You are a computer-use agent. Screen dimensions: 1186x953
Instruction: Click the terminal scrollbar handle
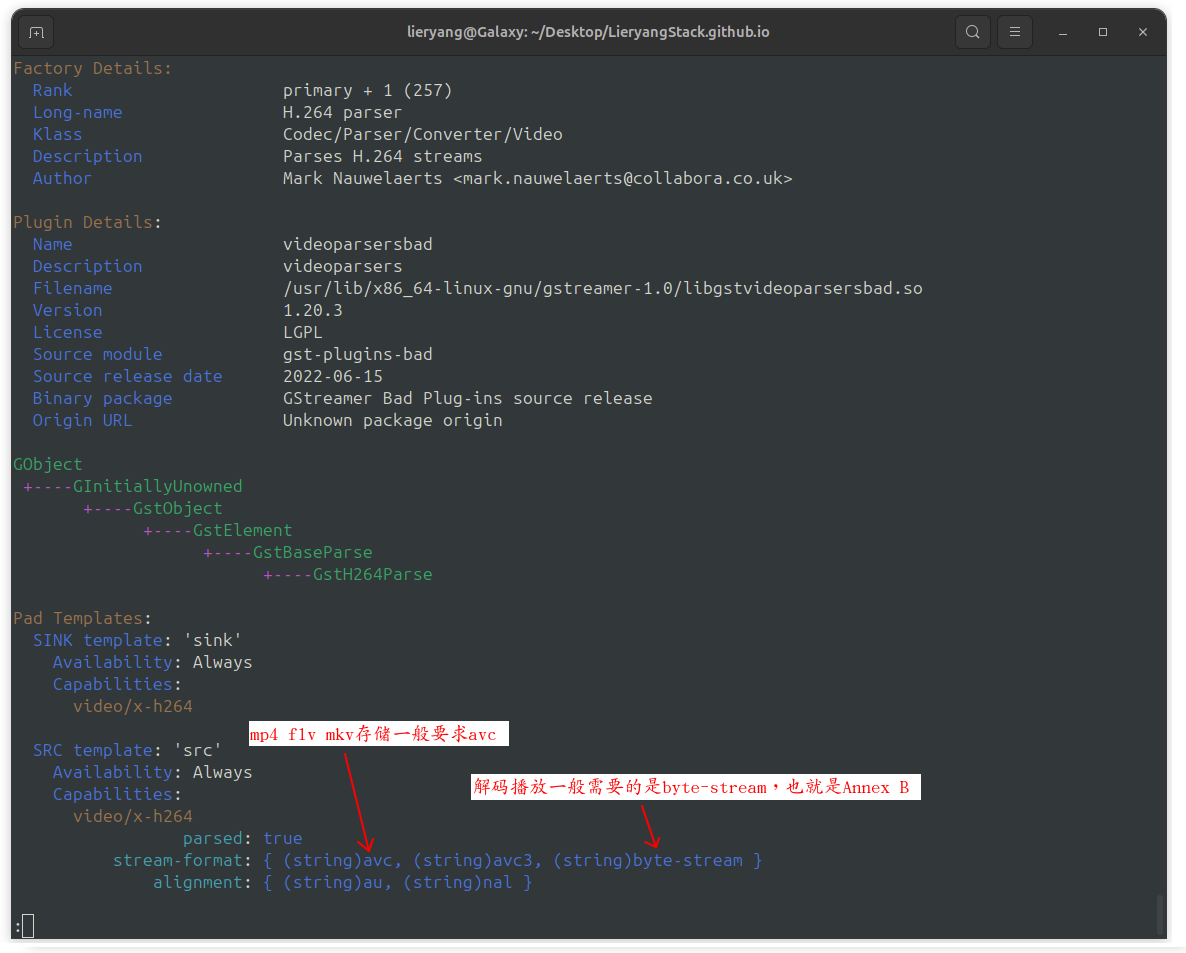pyautogui.click(x=1159, y=914)
